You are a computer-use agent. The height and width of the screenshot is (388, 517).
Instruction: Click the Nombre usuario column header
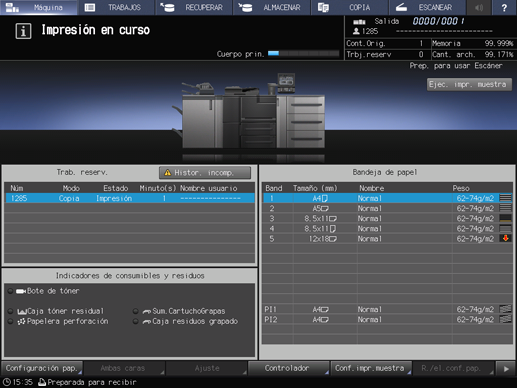[x=209, y=188]
